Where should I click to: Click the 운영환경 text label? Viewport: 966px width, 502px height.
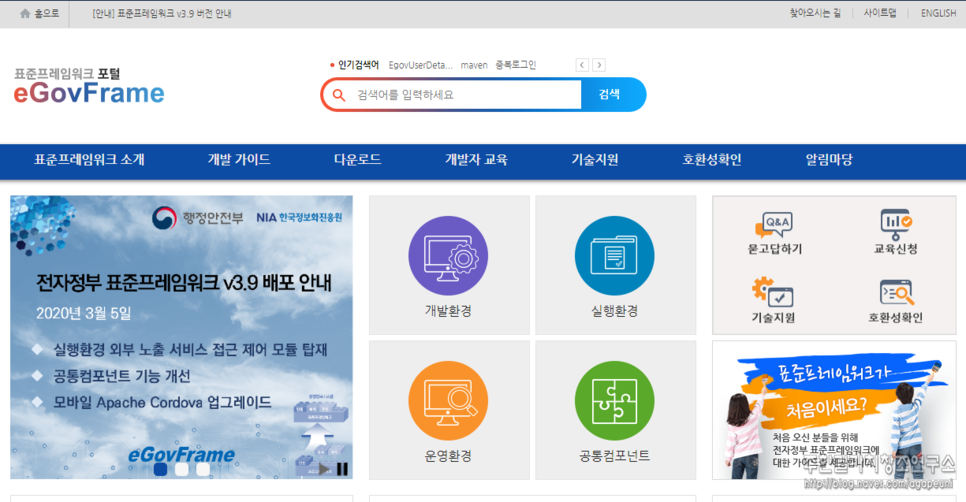point(448,456)
